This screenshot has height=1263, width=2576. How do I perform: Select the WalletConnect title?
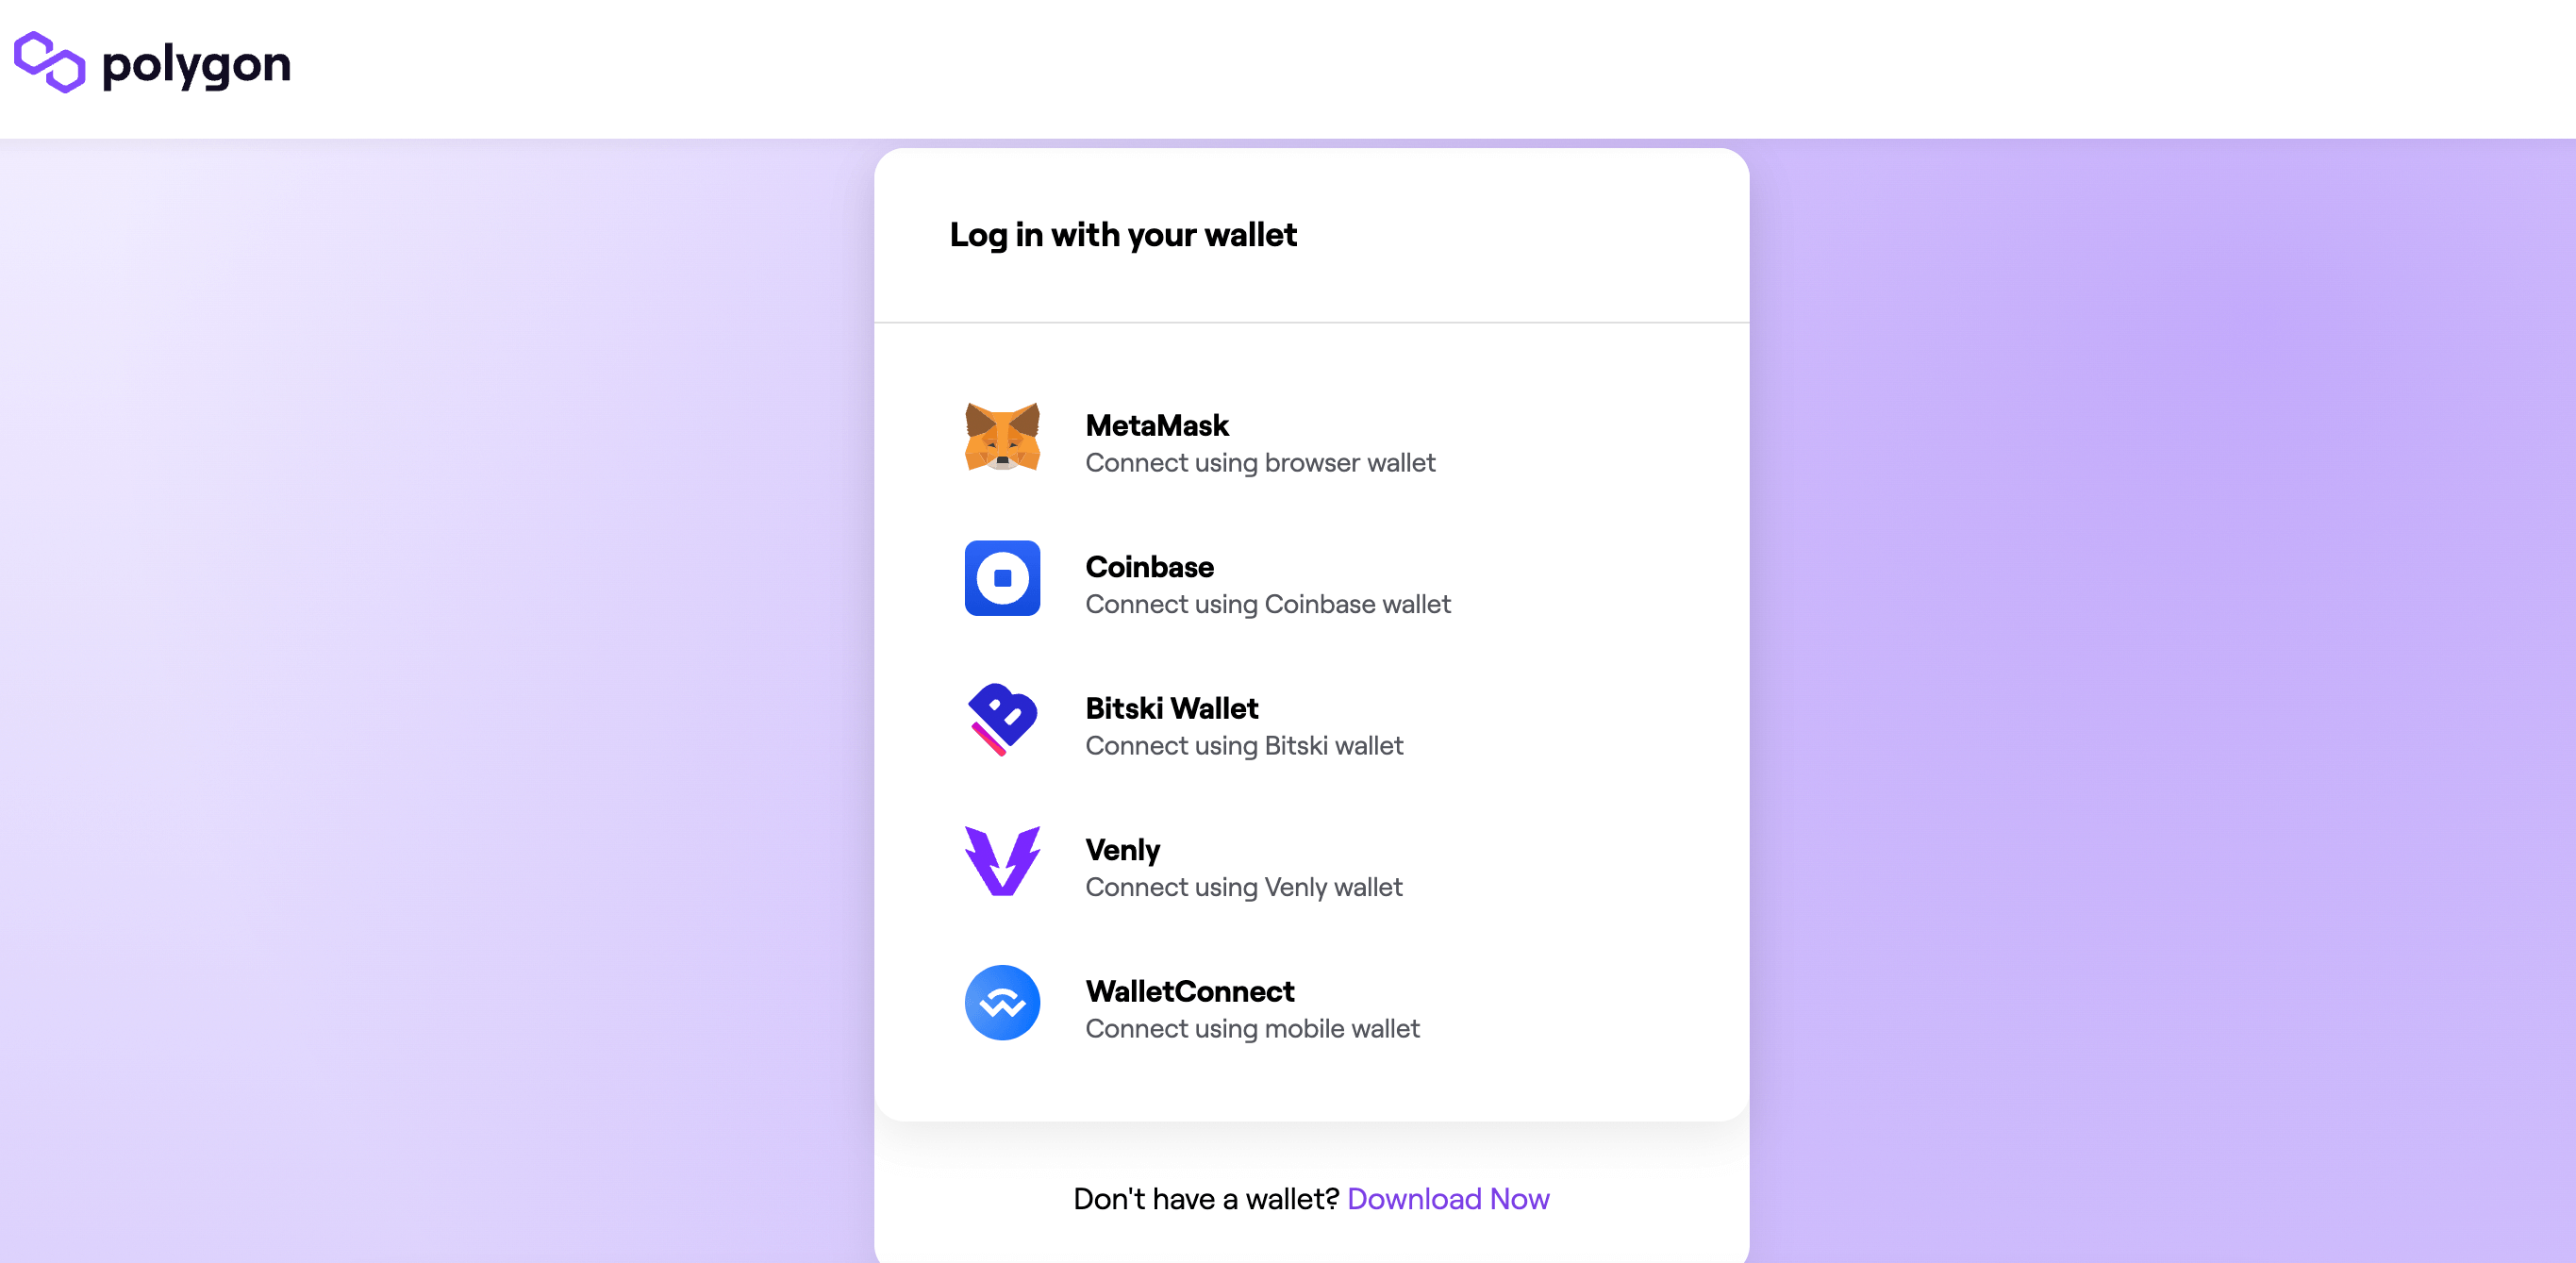(x=1190, y=991)
